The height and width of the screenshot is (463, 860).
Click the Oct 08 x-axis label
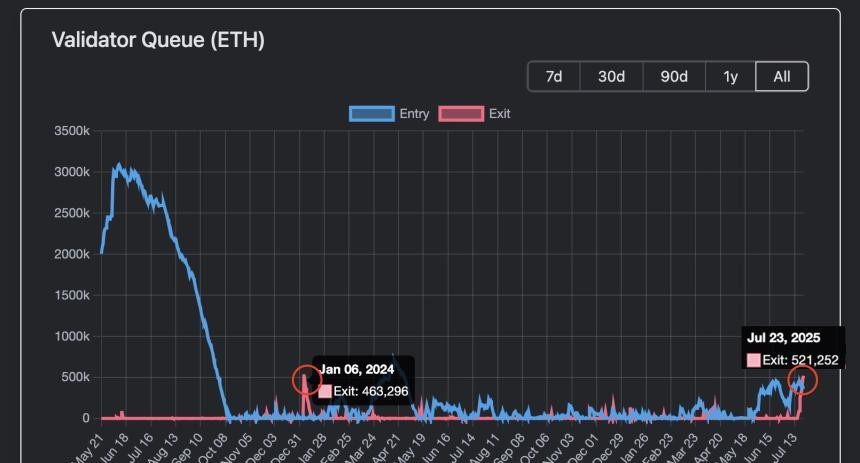[213, 447]
